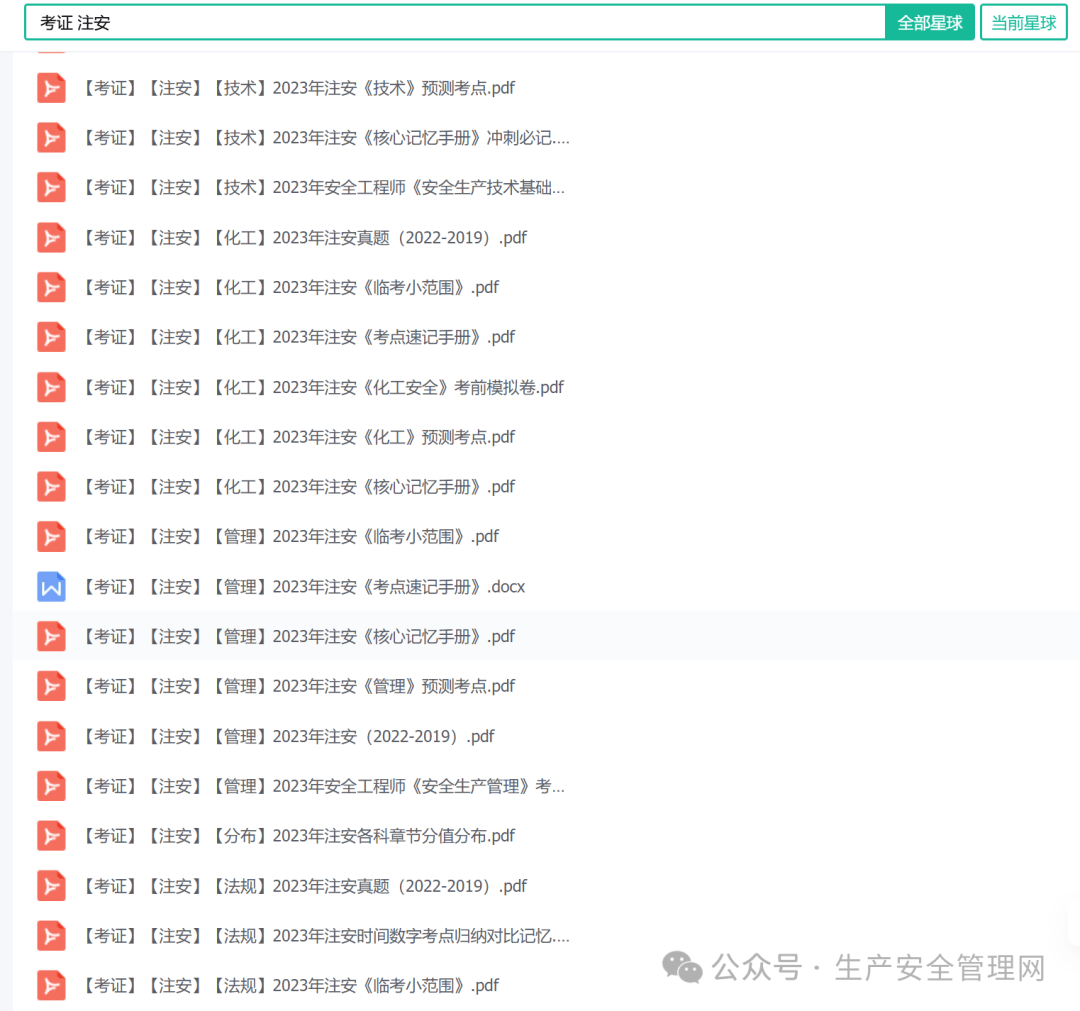The width and height of the screenshot is (1080, 1011).
Task: Open 【化工】《化工》预测考点.pdf file
Action: [x=298, y=437]
